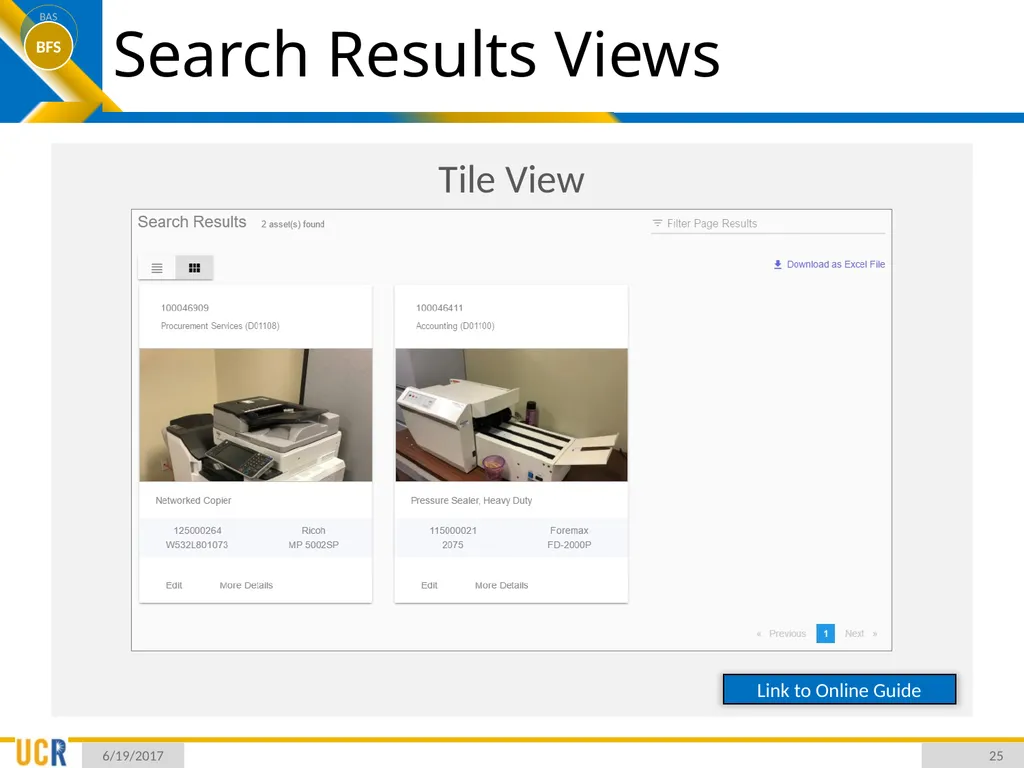Edit the Networked Copier asset
Viewport: 1024px width, 768px height.
point(174,585)
